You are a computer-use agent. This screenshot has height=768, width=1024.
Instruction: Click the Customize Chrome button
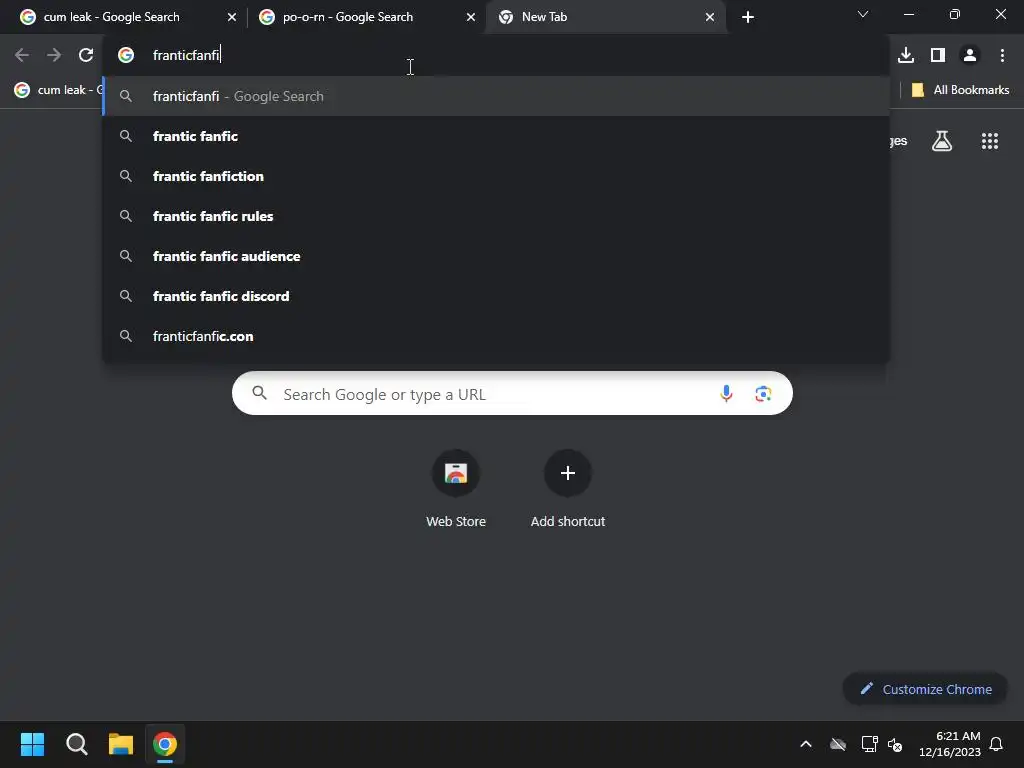pyautogui.click(x=925, y=689)
